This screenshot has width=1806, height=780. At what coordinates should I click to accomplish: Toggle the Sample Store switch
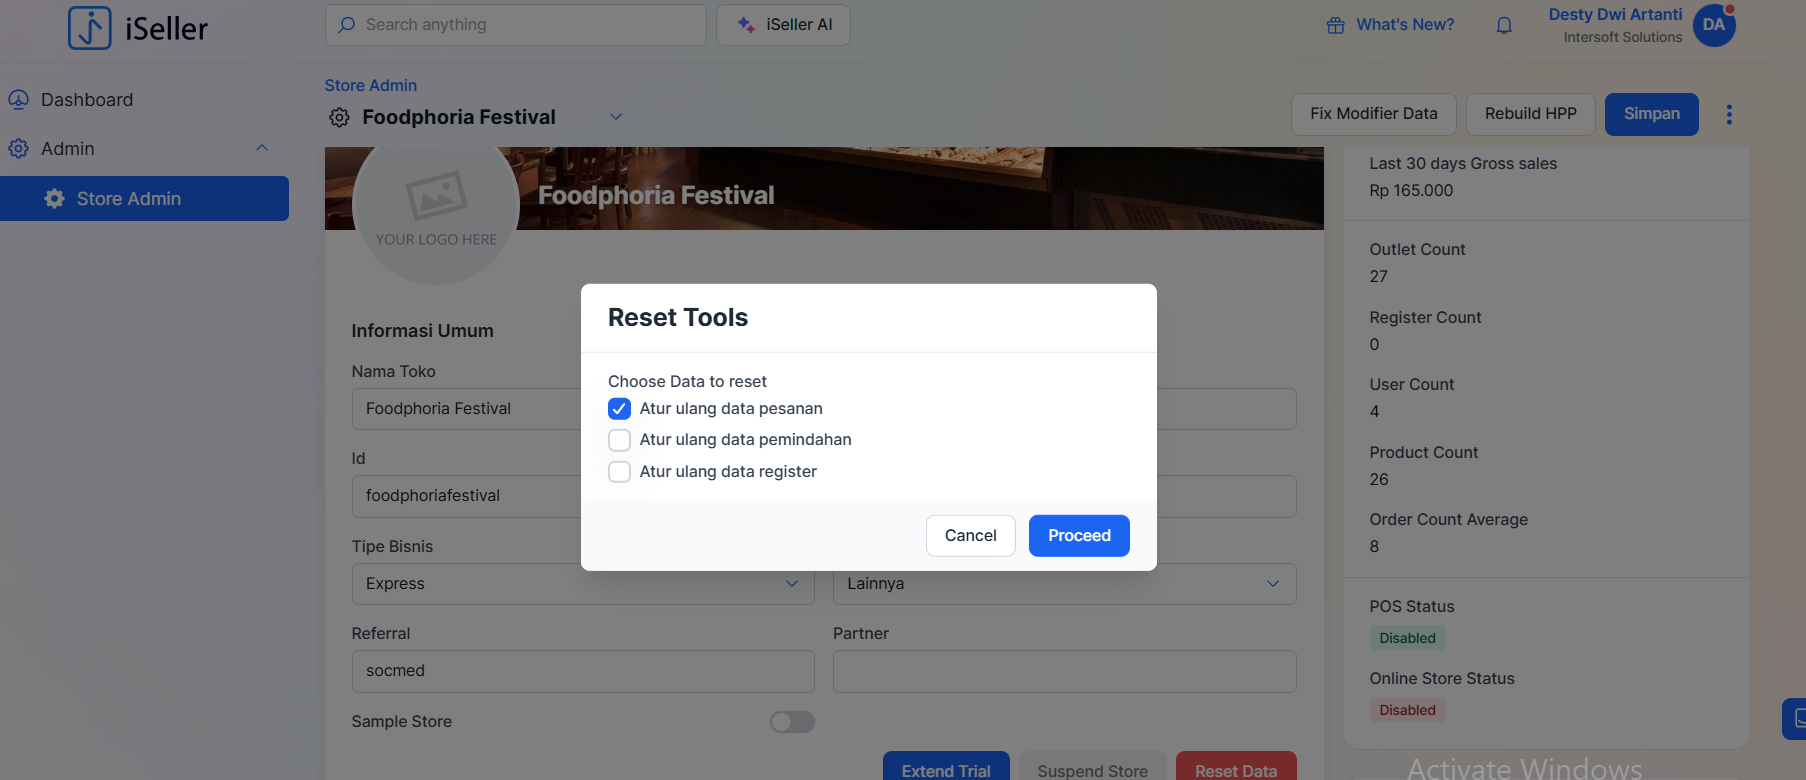(x=792, y=722)
